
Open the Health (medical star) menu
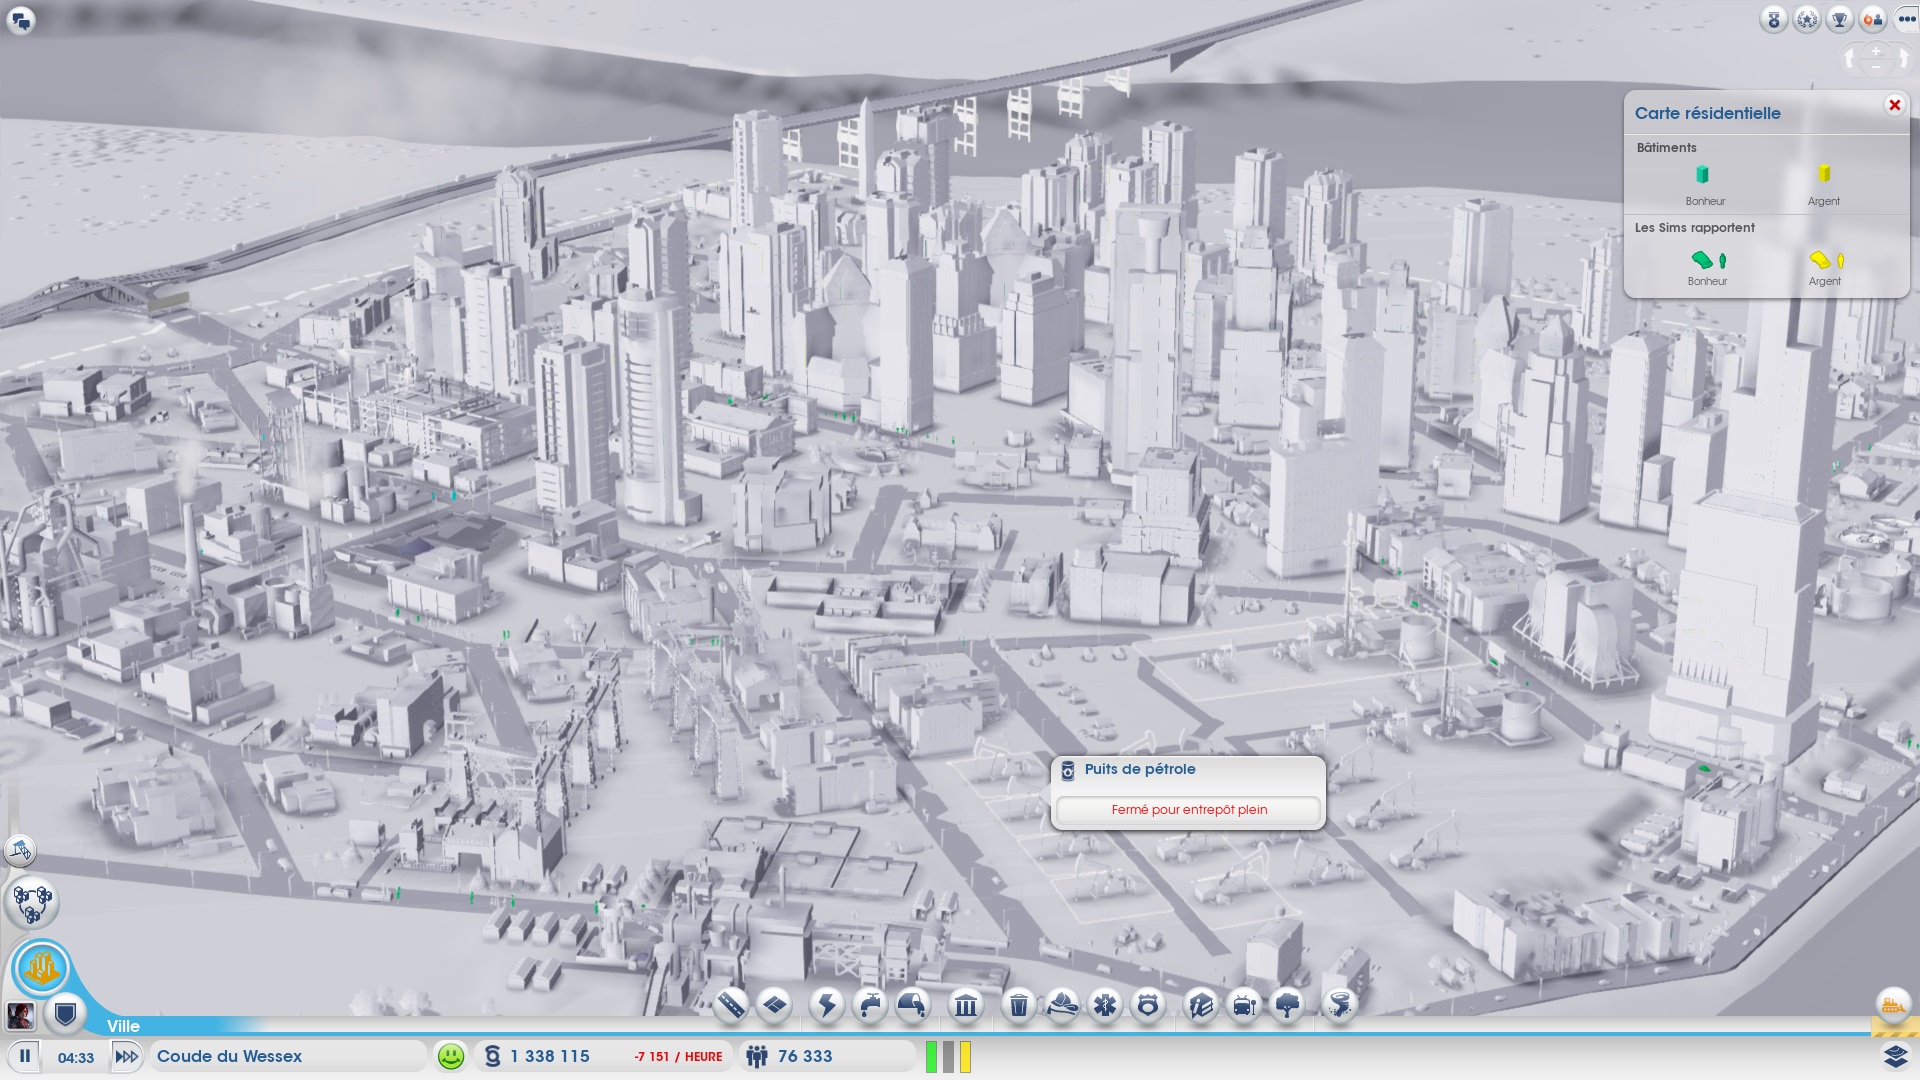1105,1004
